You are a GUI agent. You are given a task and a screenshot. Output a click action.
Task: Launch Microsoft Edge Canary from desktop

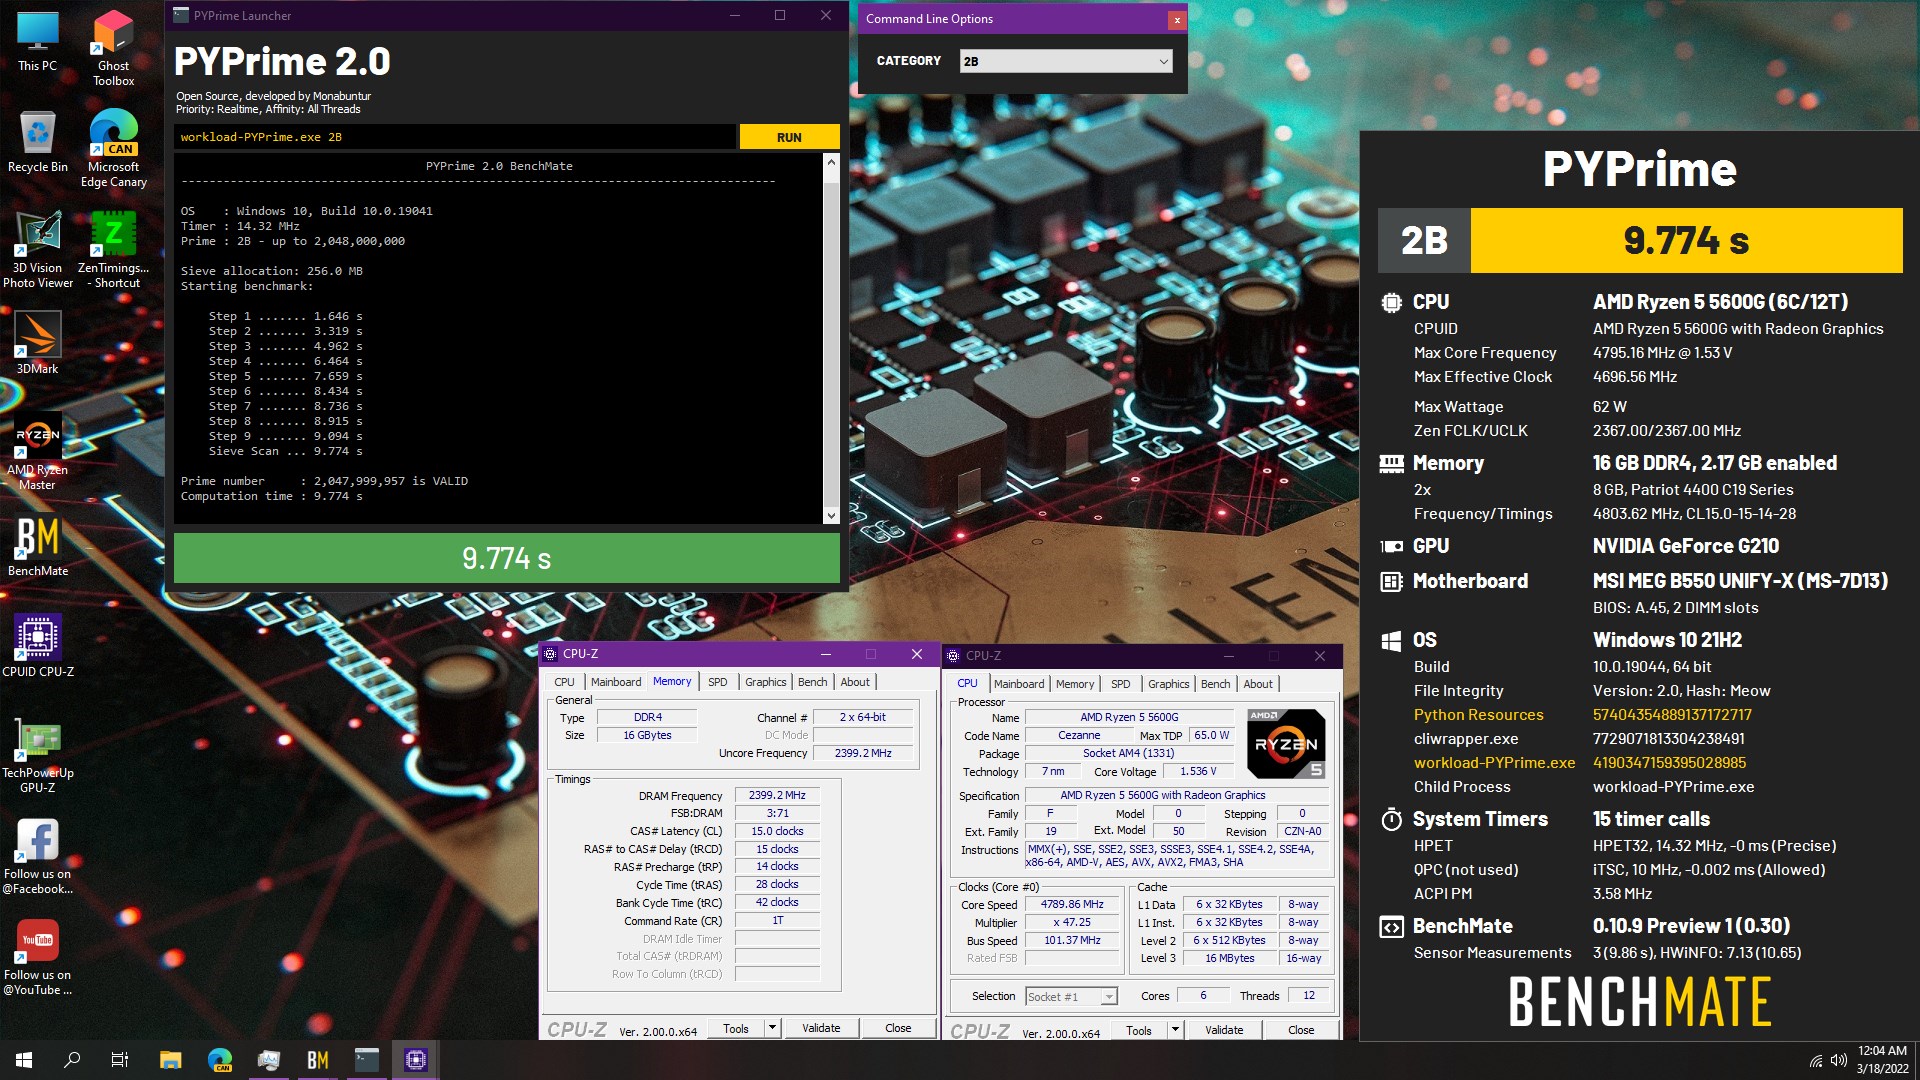point(113,149)
